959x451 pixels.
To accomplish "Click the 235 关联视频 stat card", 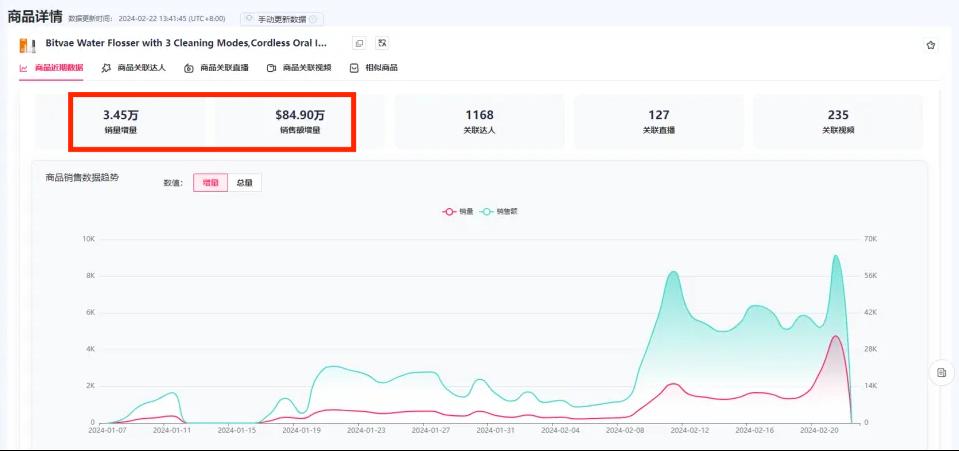I will (838, 122).
